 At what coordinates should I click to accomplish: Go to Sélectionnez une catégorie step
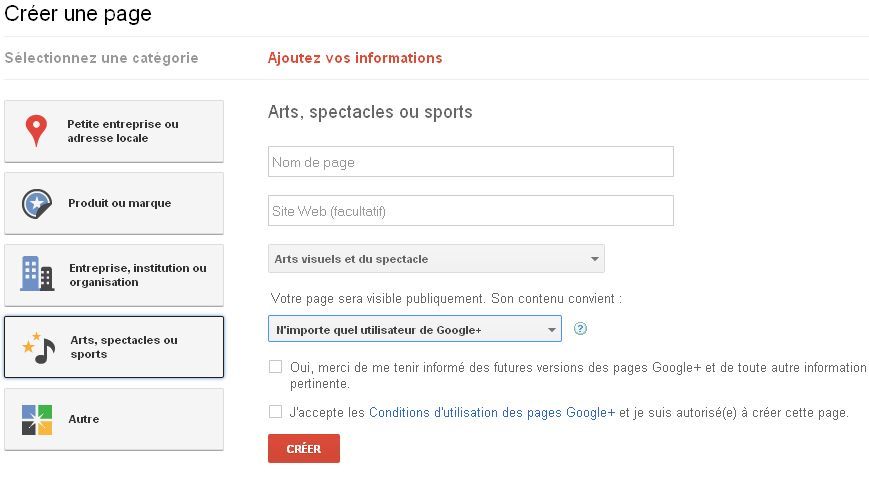[101, 58]
